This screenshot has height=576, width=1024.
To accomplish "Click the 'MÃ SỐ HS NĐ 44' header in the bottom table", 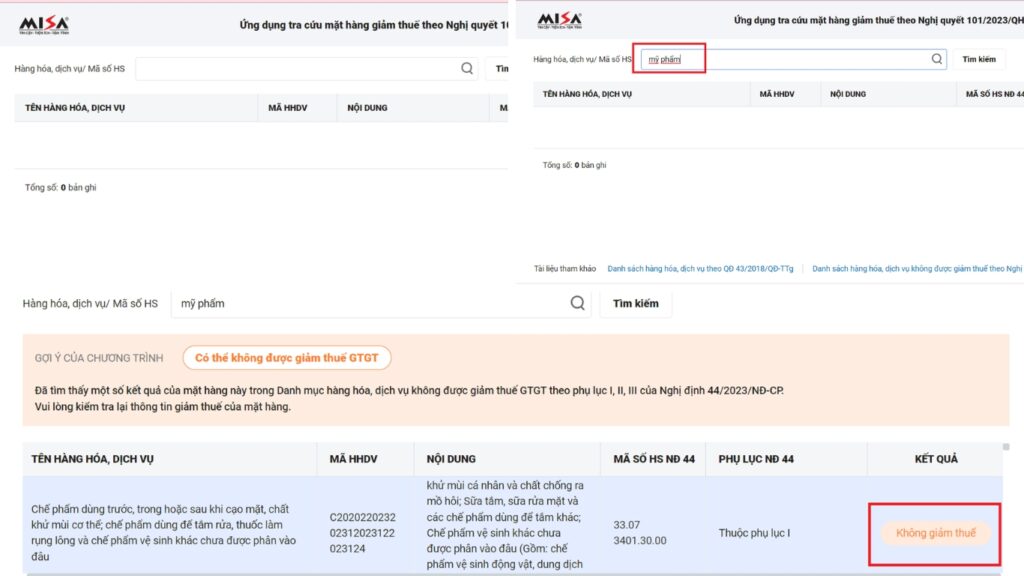I will pyautogui.click(x=654, y=459).
